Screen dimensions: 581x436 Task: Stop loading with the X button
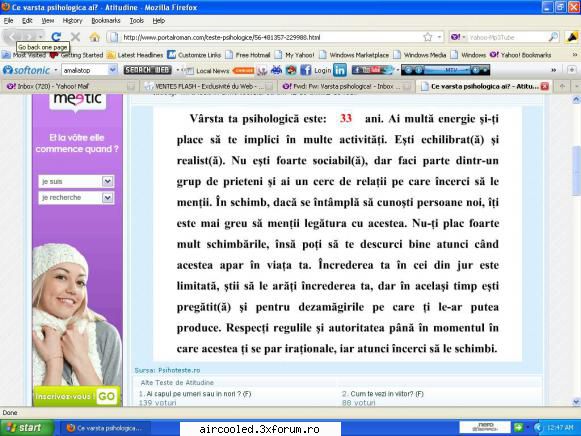tap(75, 37)
